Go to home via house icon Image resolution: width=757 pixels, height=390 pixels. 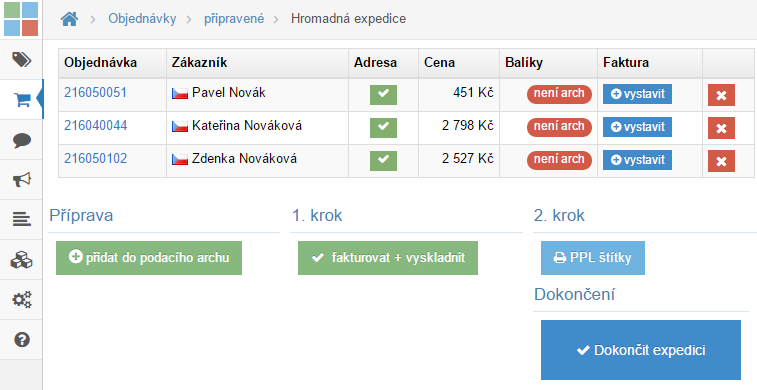69,19
